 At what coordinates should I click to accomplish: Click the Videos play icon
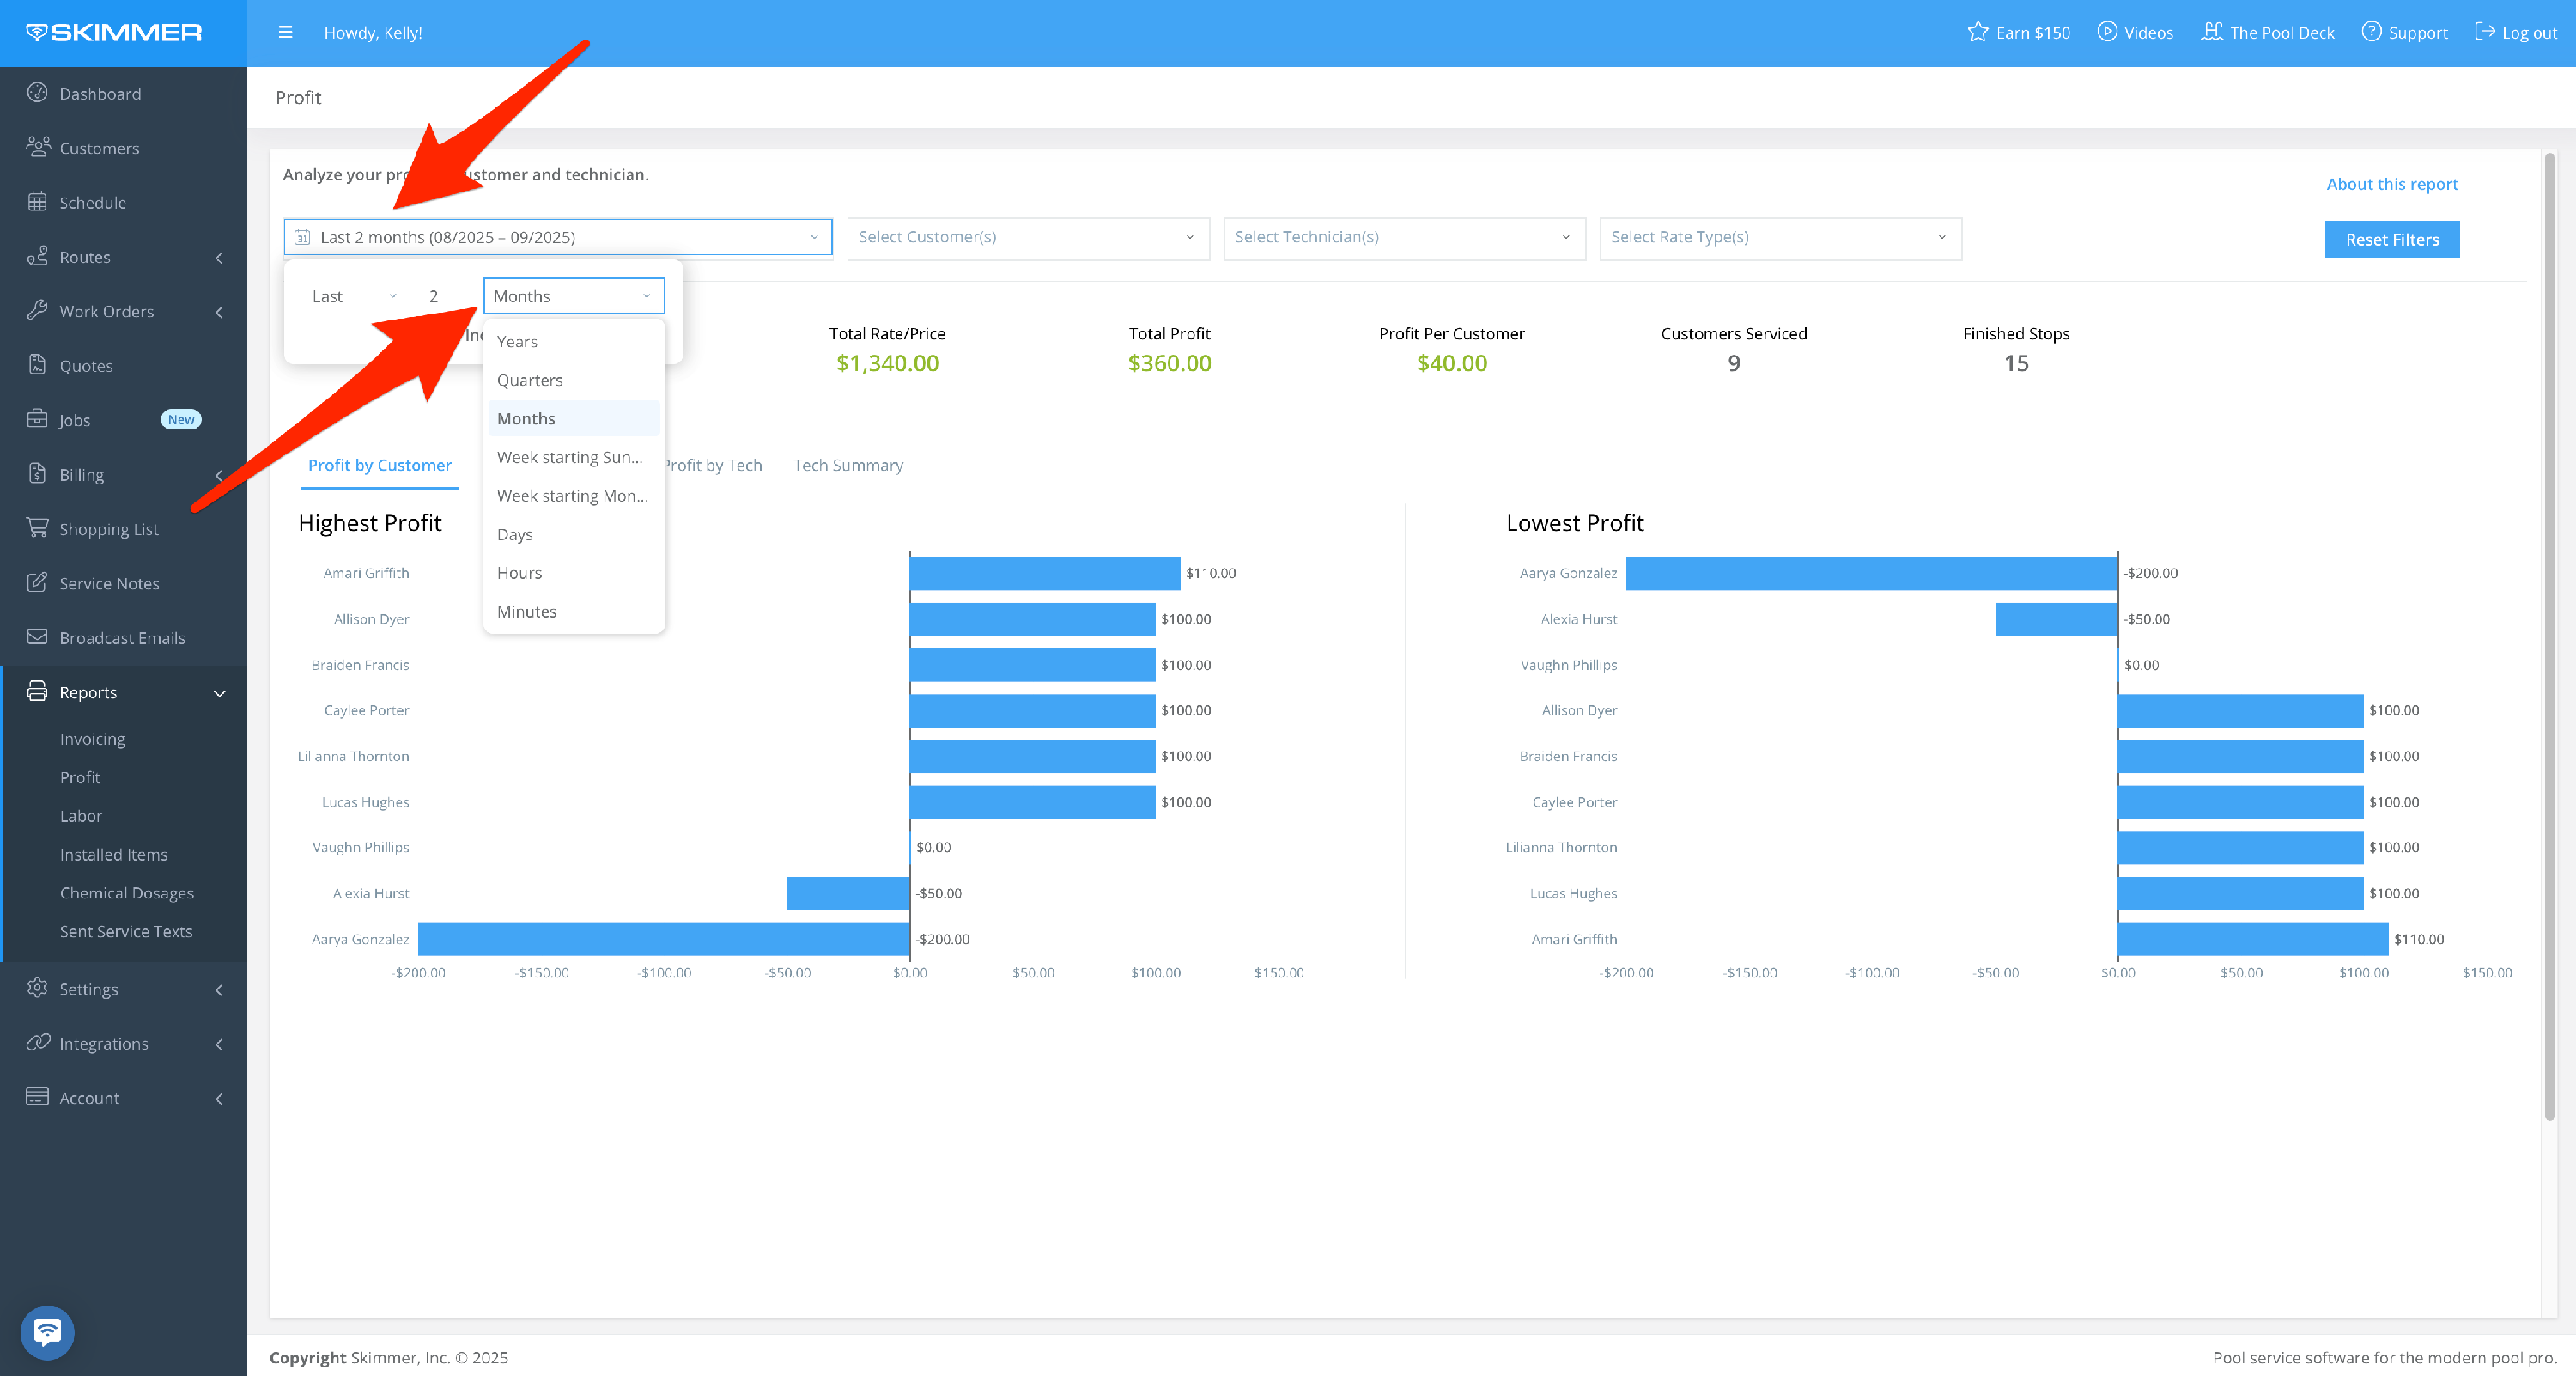tap(2107, 32)
